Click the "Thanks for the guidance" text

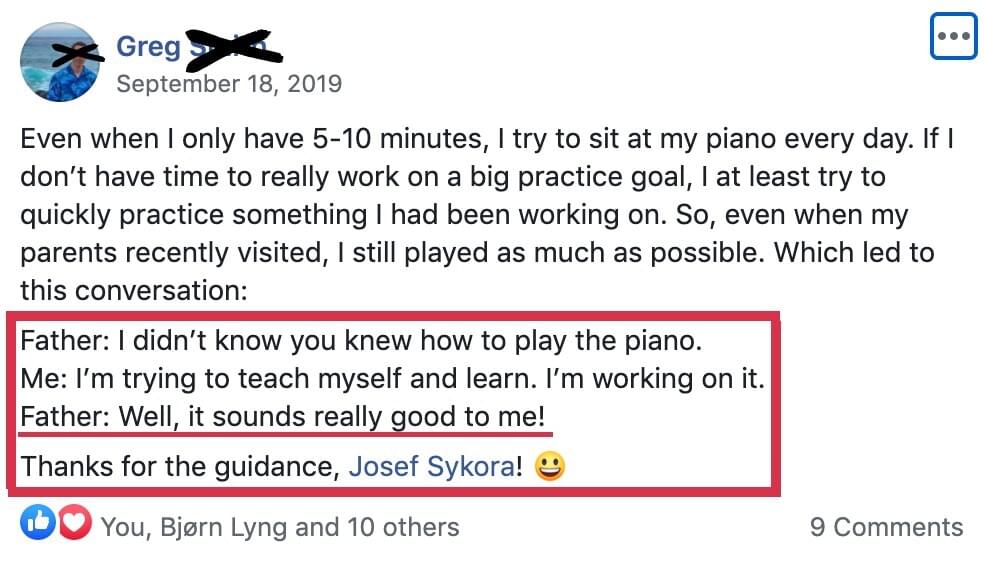point(180,466)
